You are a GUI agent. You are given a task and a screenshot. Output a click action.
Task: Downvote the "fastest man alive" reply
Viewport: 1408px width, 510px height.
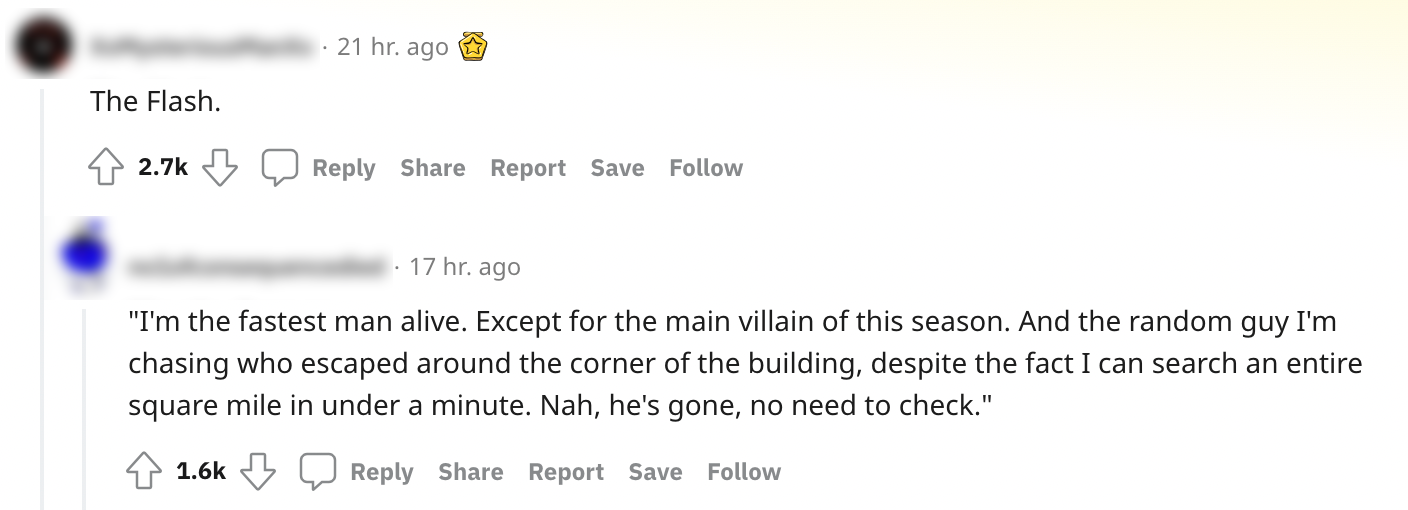[x=258, y=472]
